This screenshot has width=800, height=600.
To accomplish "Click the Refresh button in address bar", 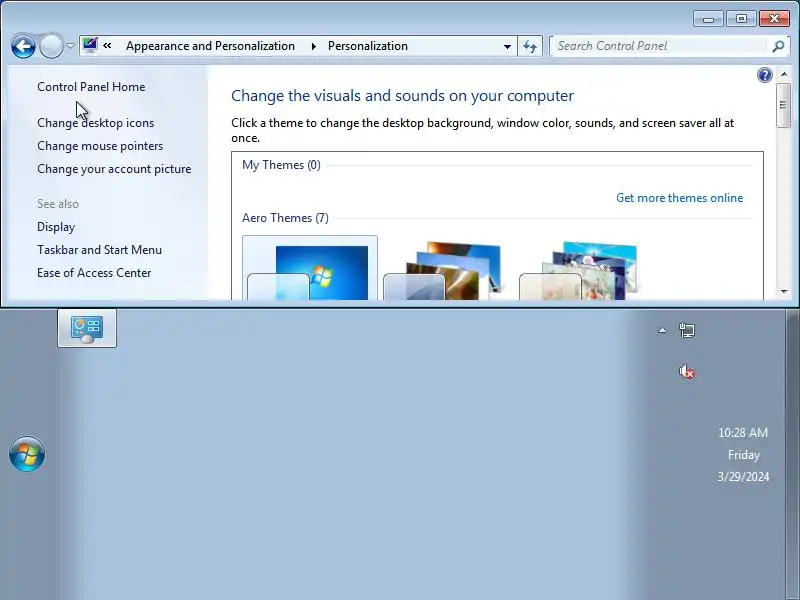I will (x=530, y=46).
